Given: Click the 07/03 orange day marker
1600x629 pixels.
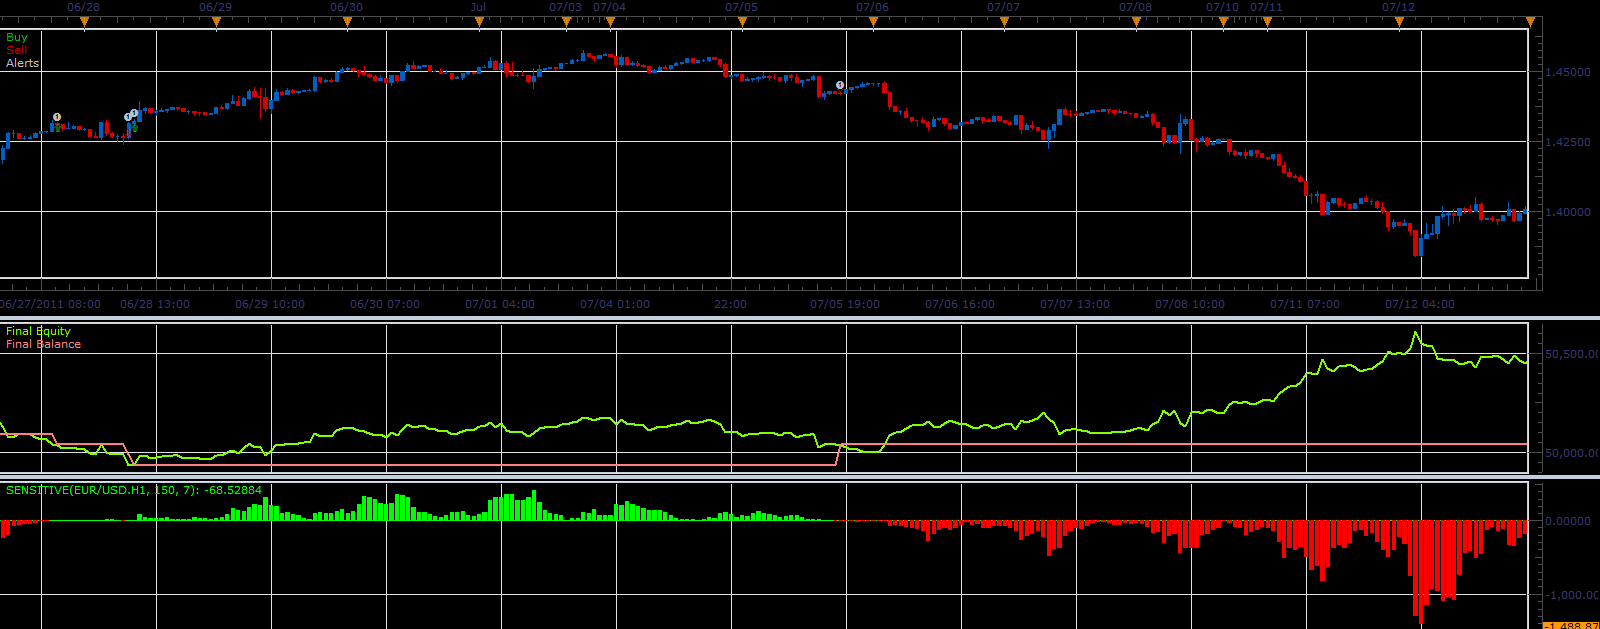Looking at the screenshot, I should 566,22.
